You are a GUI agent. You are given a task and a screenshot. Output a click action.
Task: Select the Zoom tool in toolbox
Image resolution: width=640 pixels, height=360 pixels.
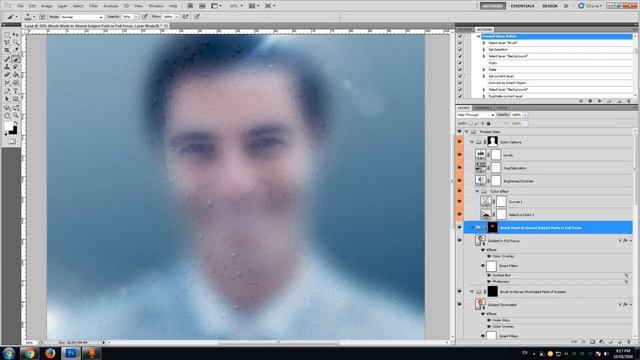click(16, 116)
